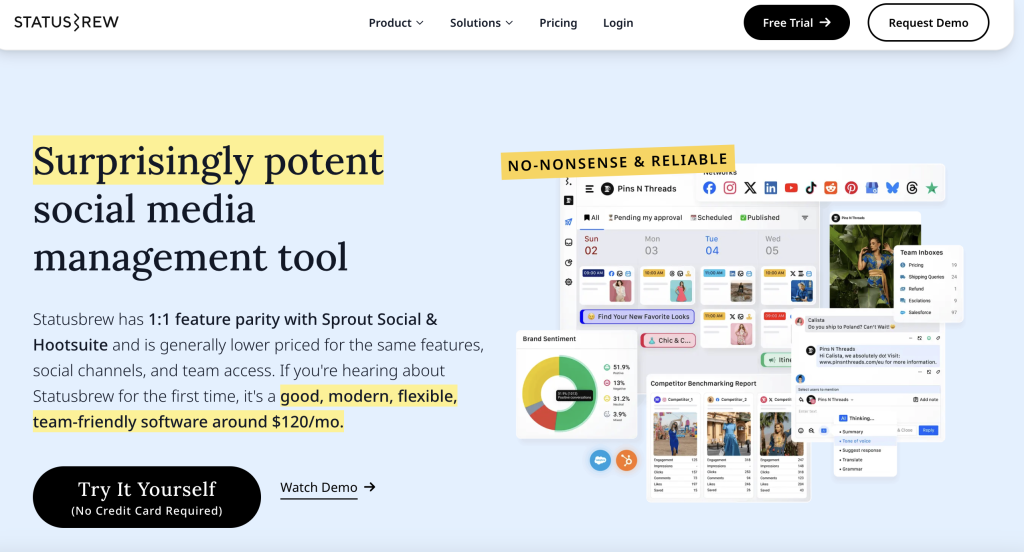
Task: Click the Bluesky butterfly icon
Action: coord(892,188)
